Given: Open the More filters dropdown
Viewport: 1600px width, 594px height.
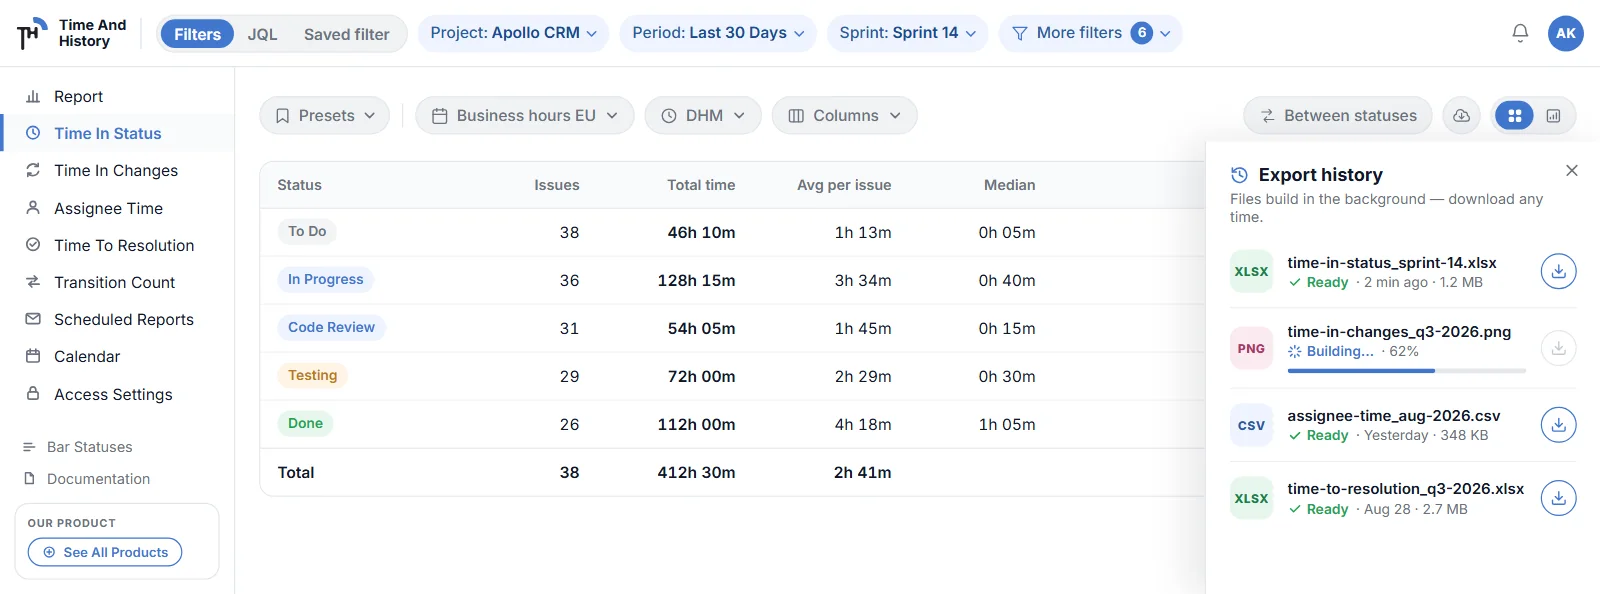Looking at the screenshot, I should [x=1090, y=33].
